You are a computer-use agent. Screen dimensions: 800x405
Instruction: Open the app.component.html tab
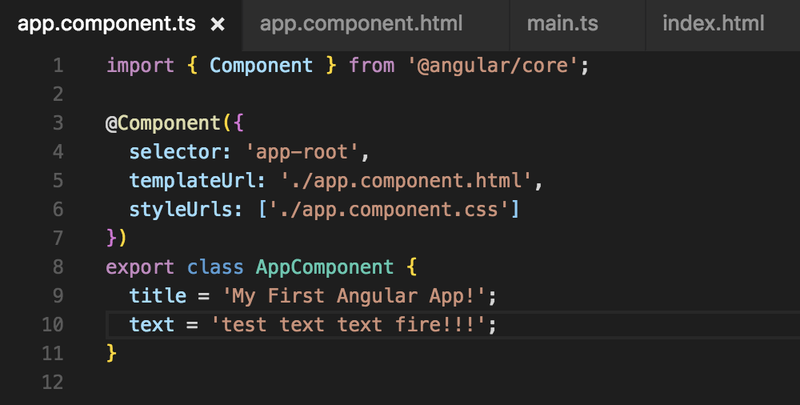click(361, 24)
